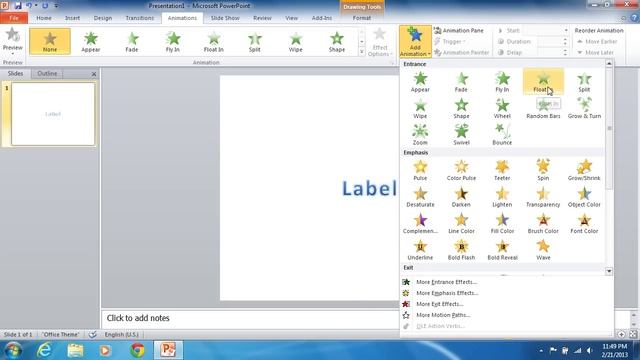Pick the Shape entrance effect in dropdown gallery
Viewport: 640px width, 360px height.
tap(461, 109)
